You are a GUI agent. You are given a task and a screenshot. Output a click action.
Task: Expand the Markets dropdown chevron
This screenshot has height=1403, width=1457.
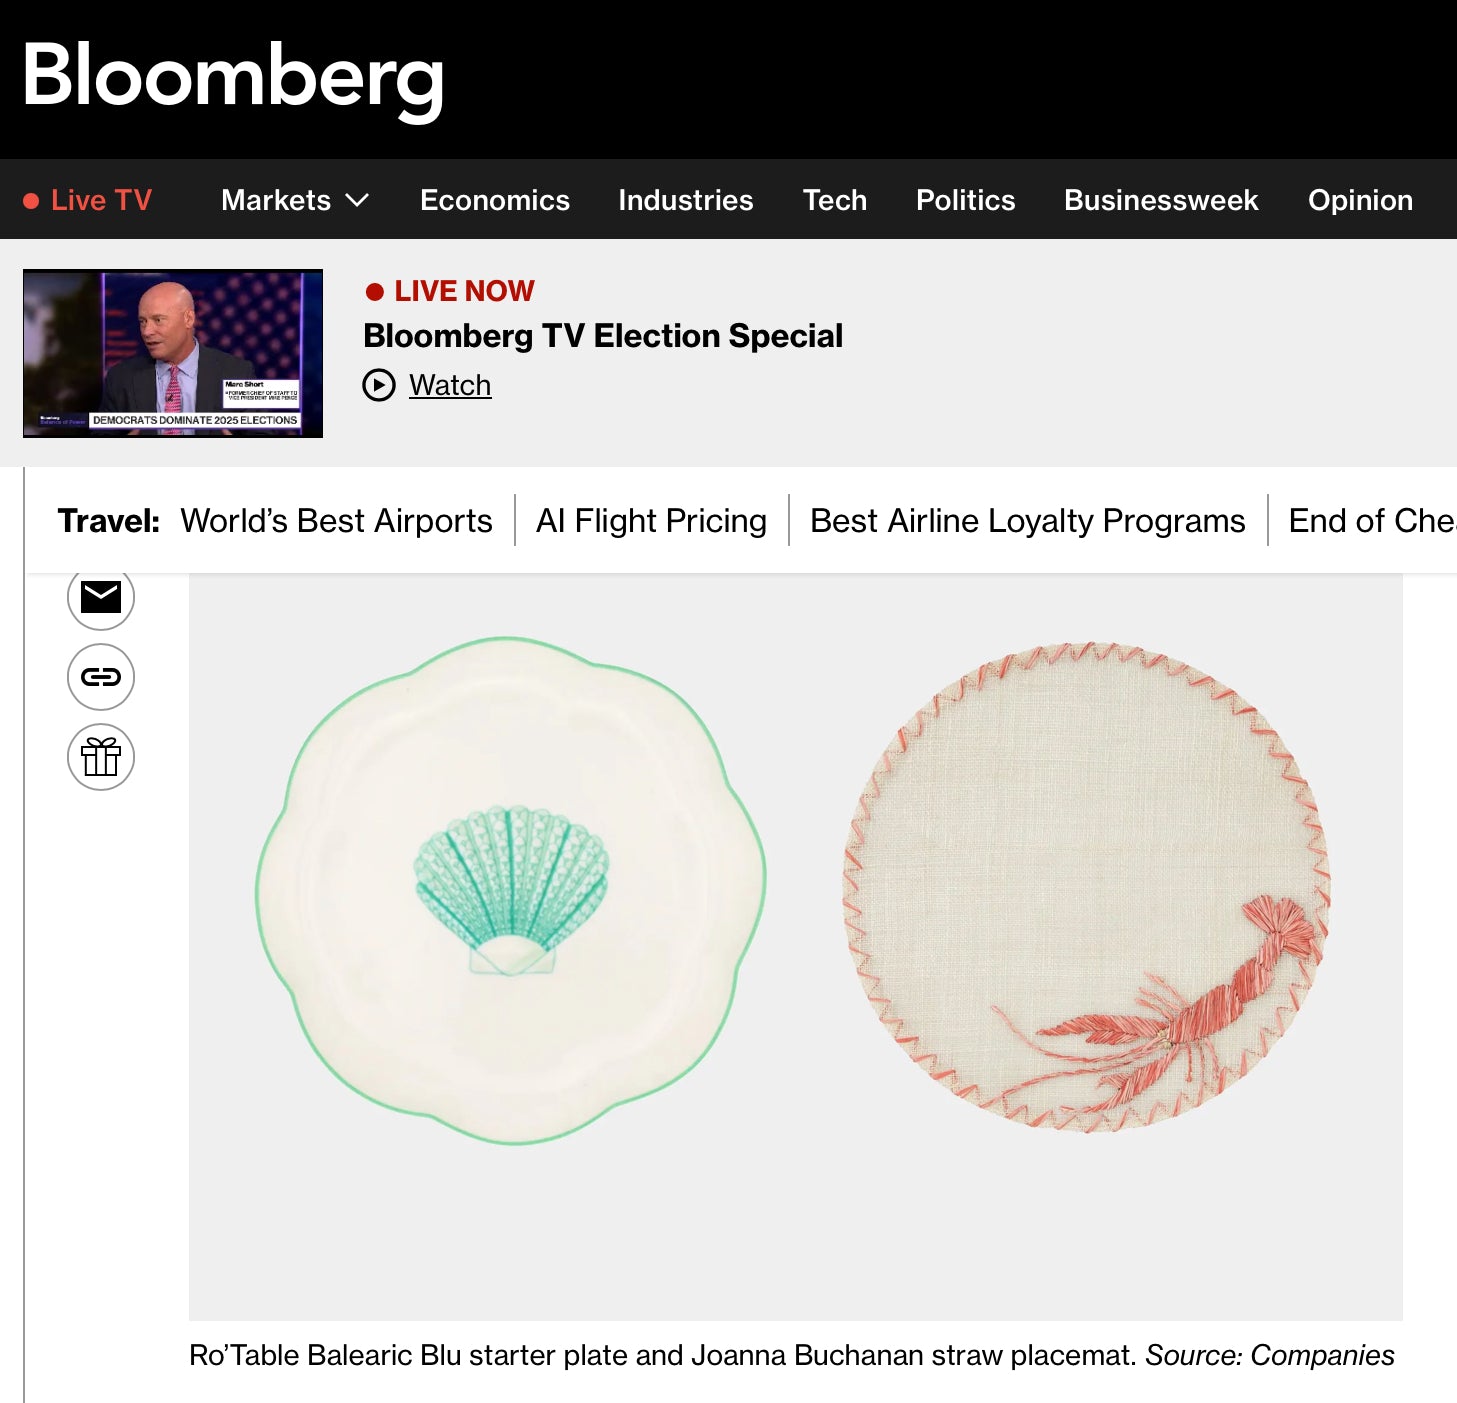[x=357, y=200]
